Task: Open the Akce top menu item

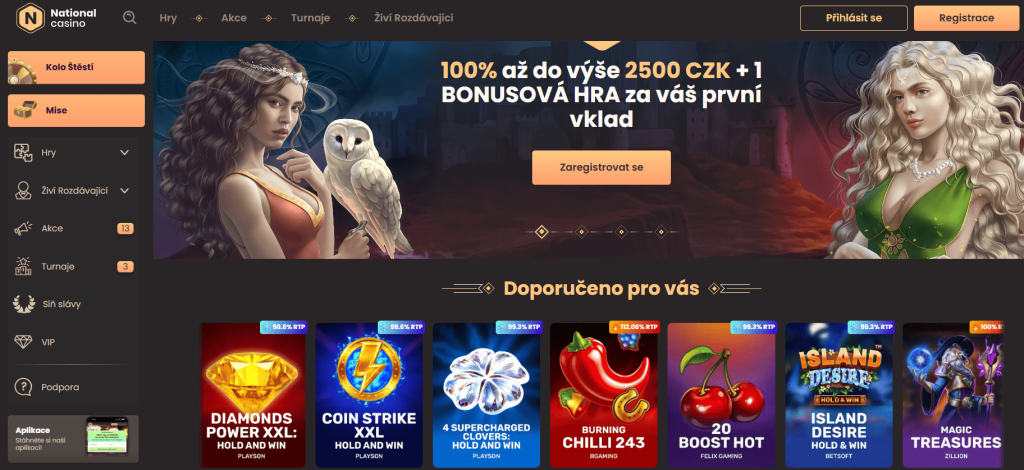Action: pyautogui.click(x=234, y=18)
